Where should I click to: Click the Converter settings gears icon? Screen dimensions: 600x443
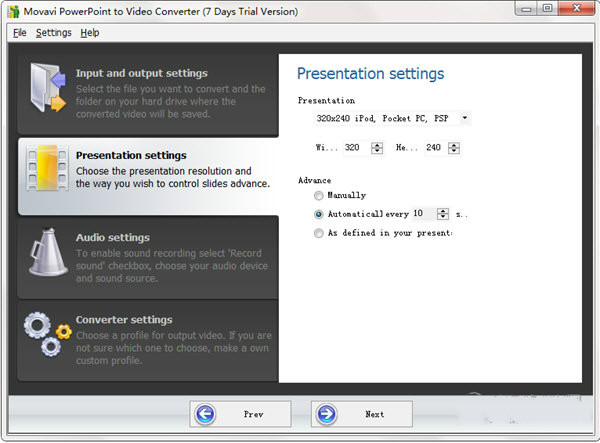(x=48, y=334)
